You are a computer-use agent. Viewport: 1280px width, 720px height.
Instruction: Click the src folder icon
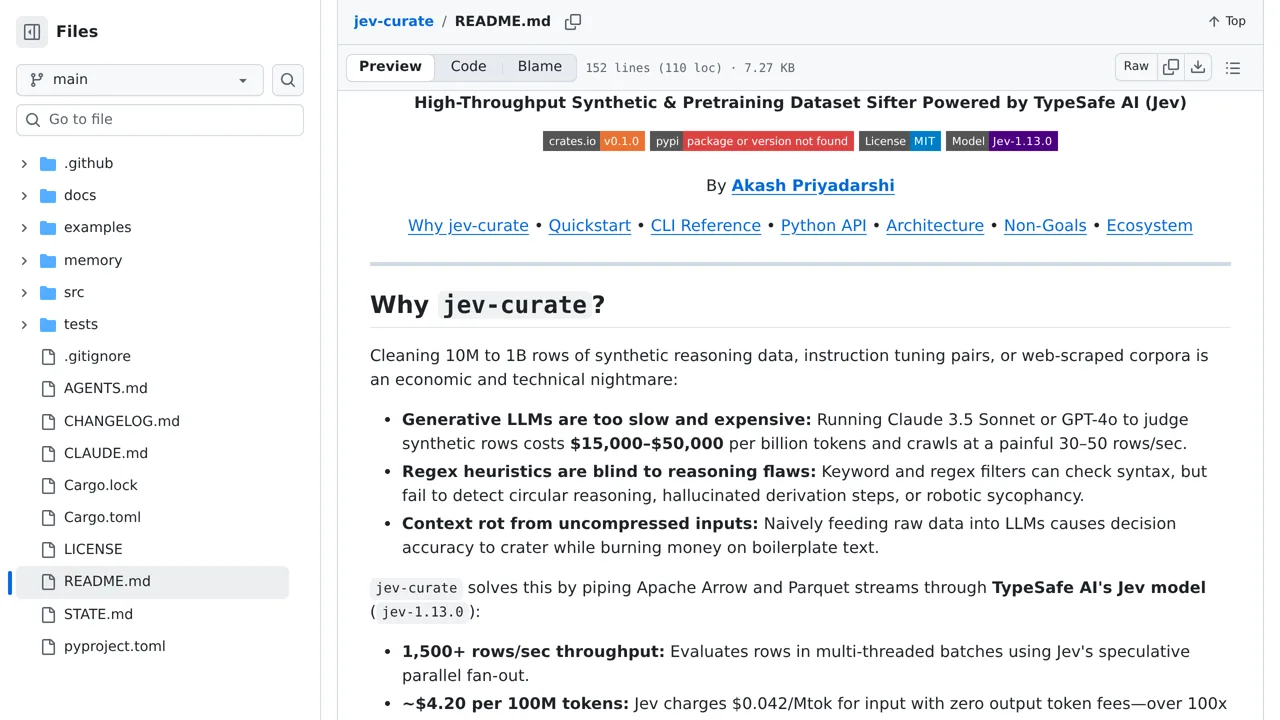(x=48, y=293)
